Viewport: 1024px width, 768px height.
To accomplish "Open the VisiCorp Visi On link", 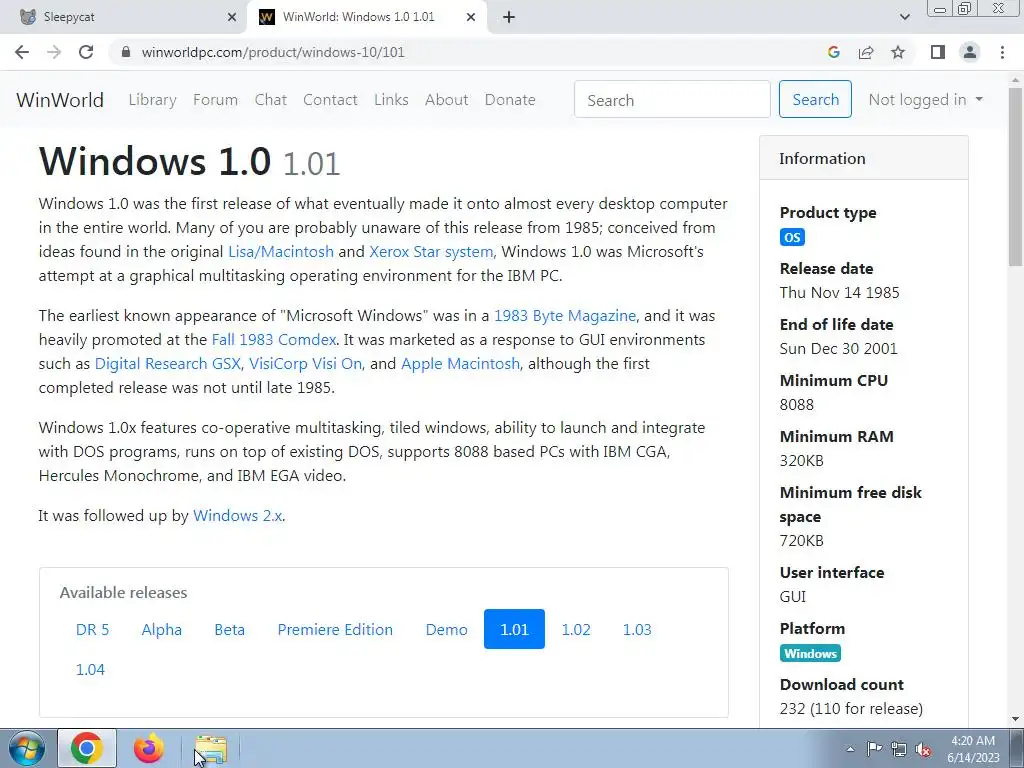I will coord(306,363).
